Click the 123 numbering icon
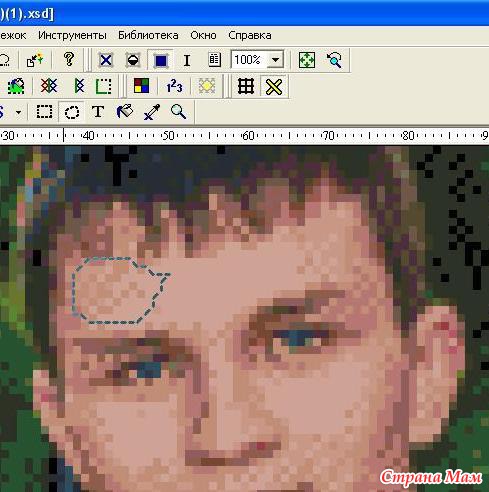 point(174,86)
